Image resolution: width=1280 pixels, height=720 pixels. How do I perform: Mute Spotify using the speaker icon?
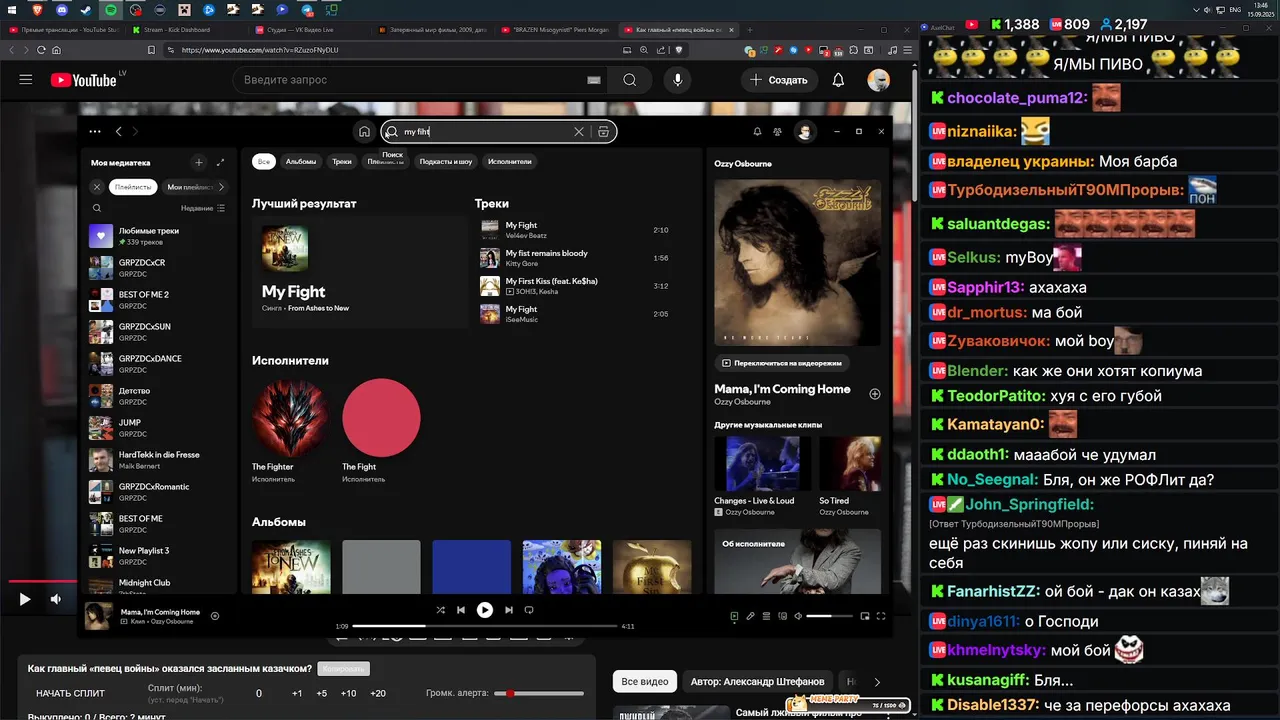pos(798,616)
